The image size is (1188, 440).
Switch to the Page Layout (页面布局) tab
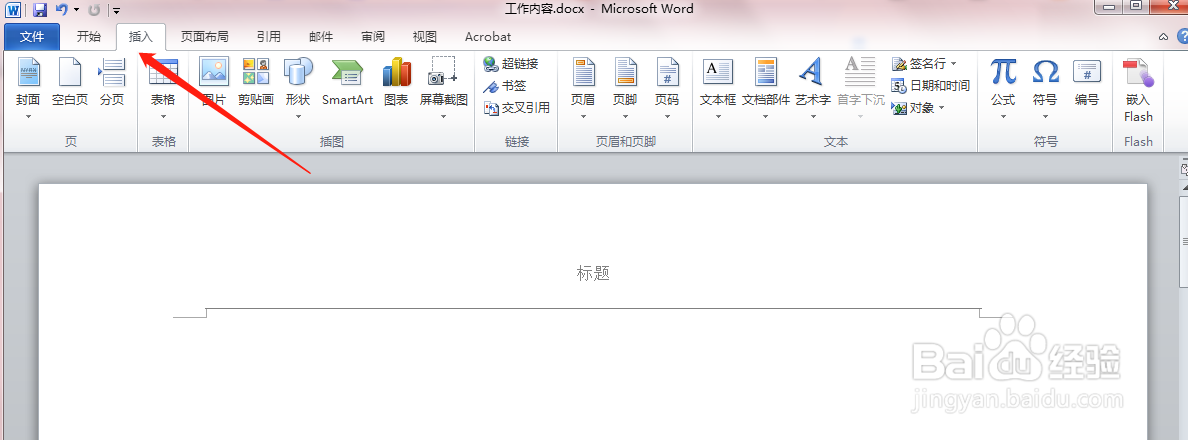(204, 36)
